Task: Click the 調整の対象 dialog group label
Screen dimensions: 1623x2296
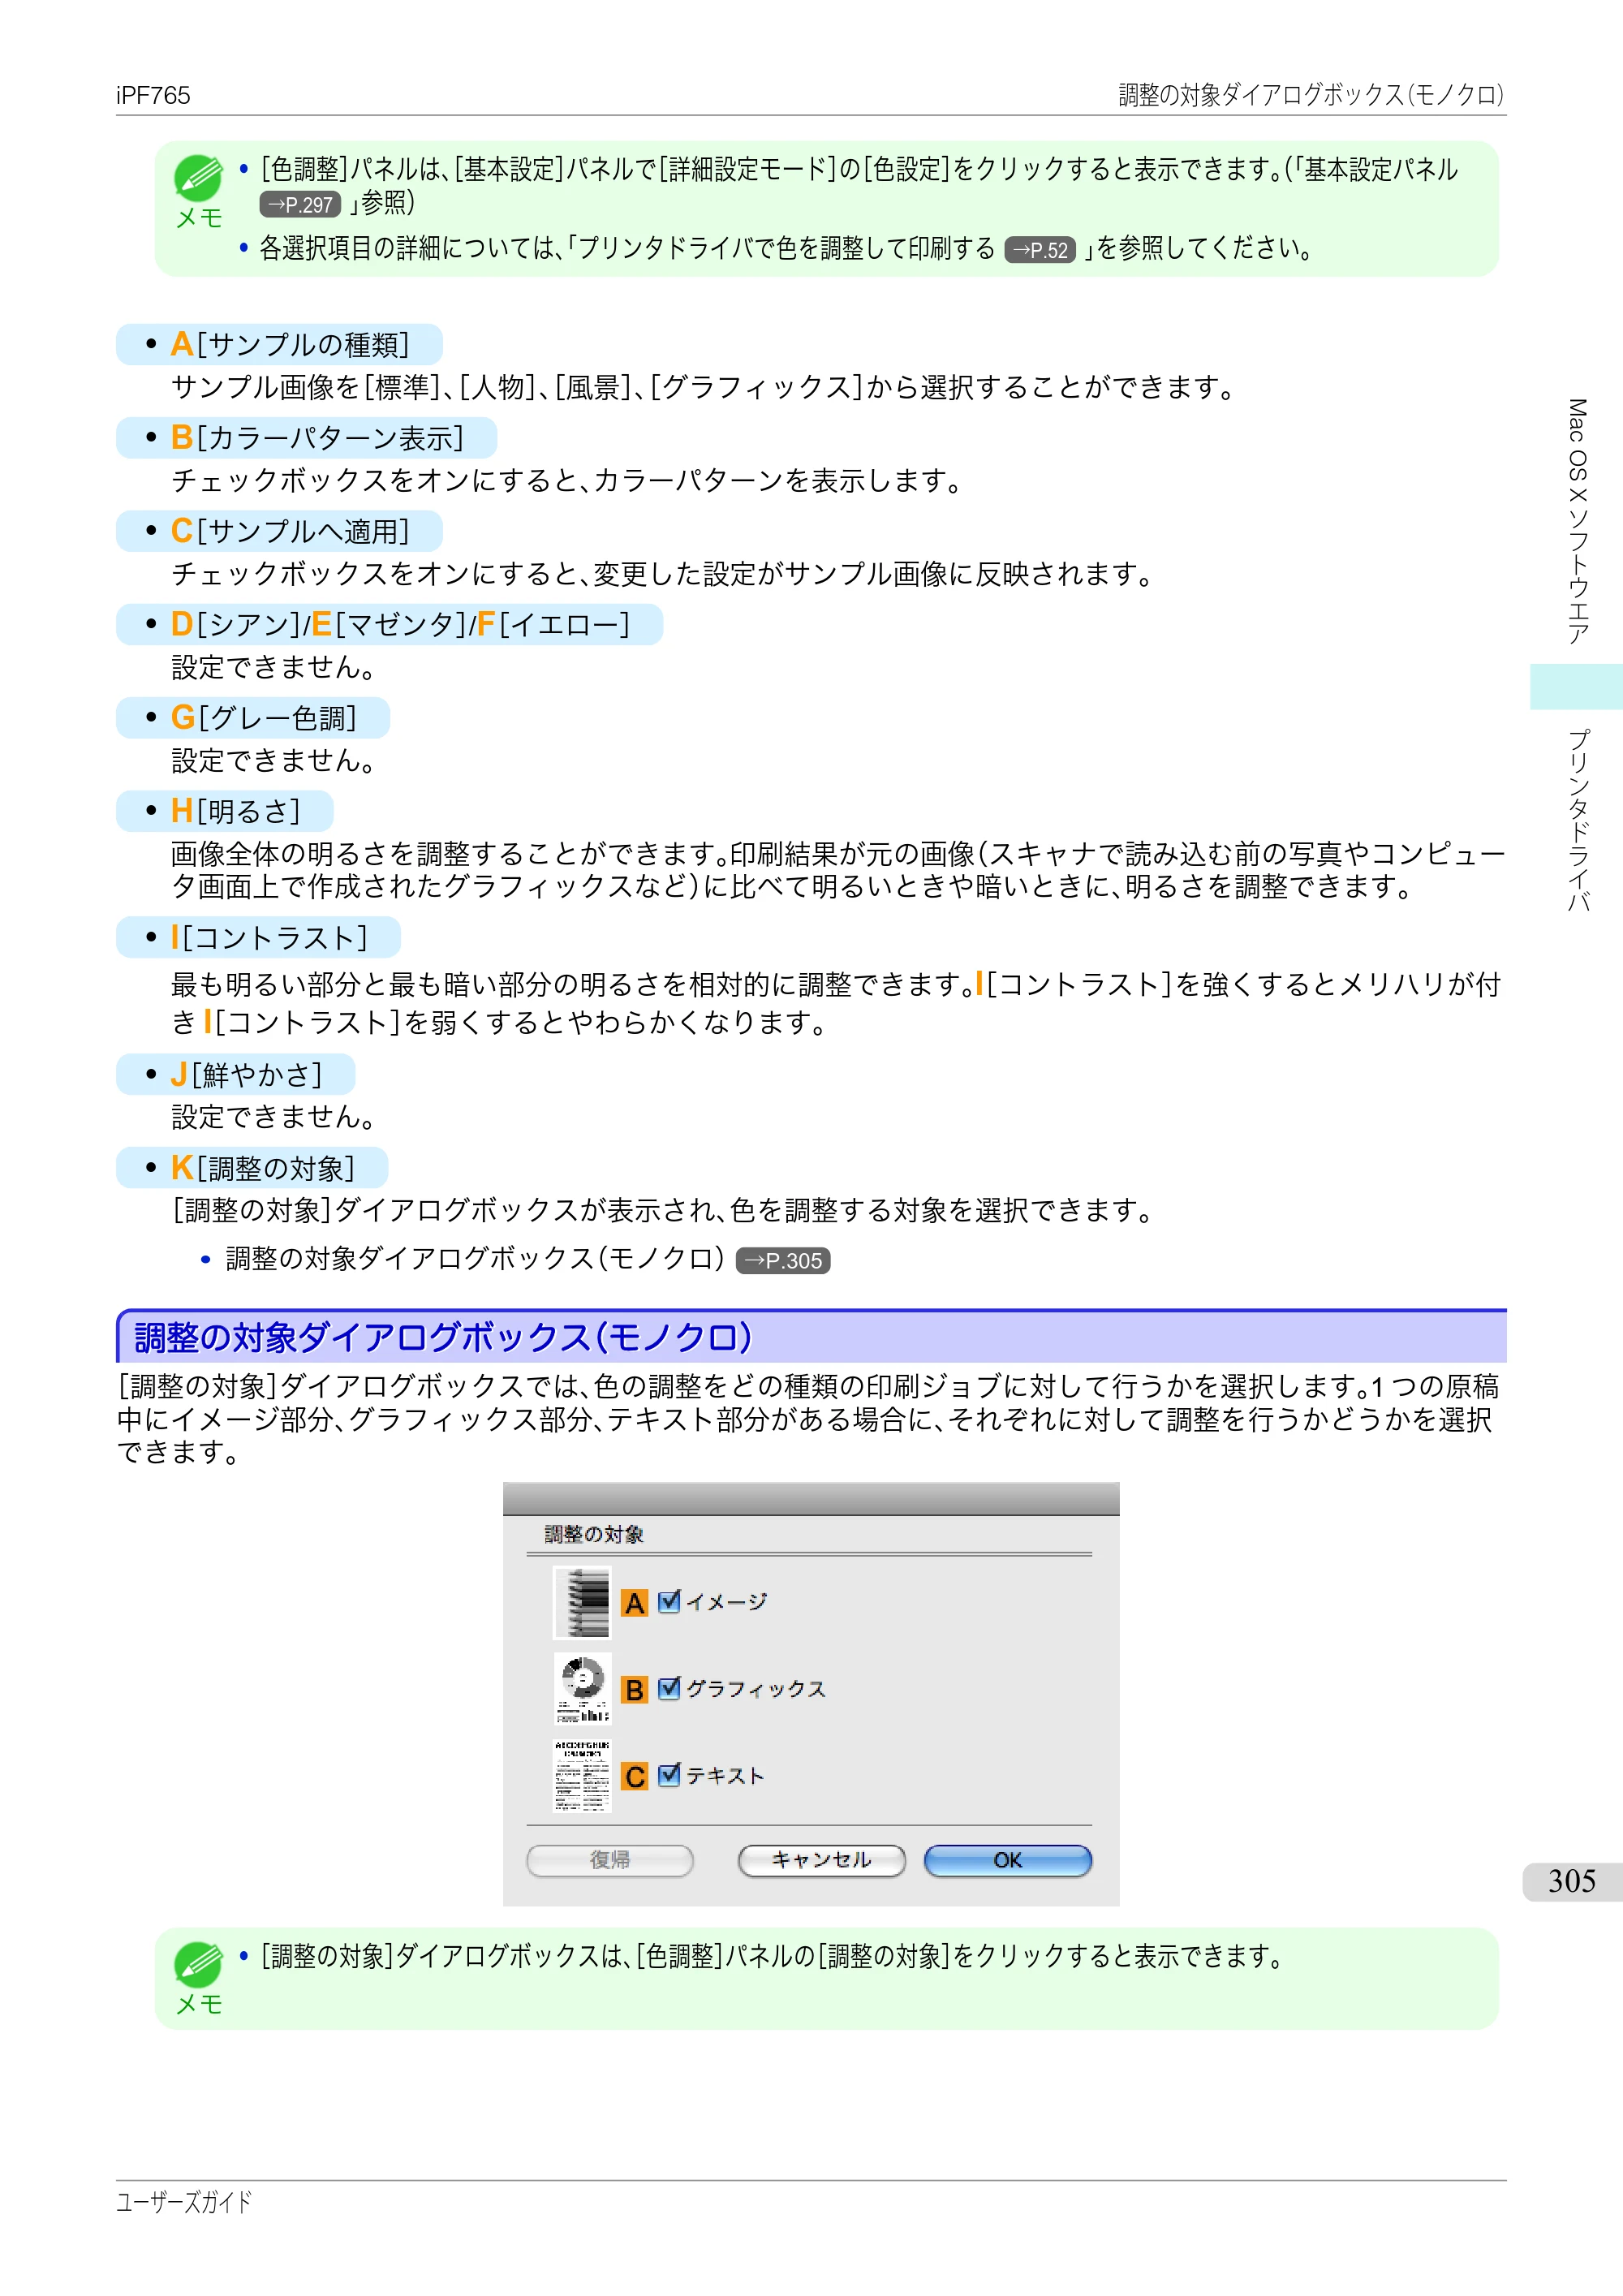Action: tap(594, 1534)
